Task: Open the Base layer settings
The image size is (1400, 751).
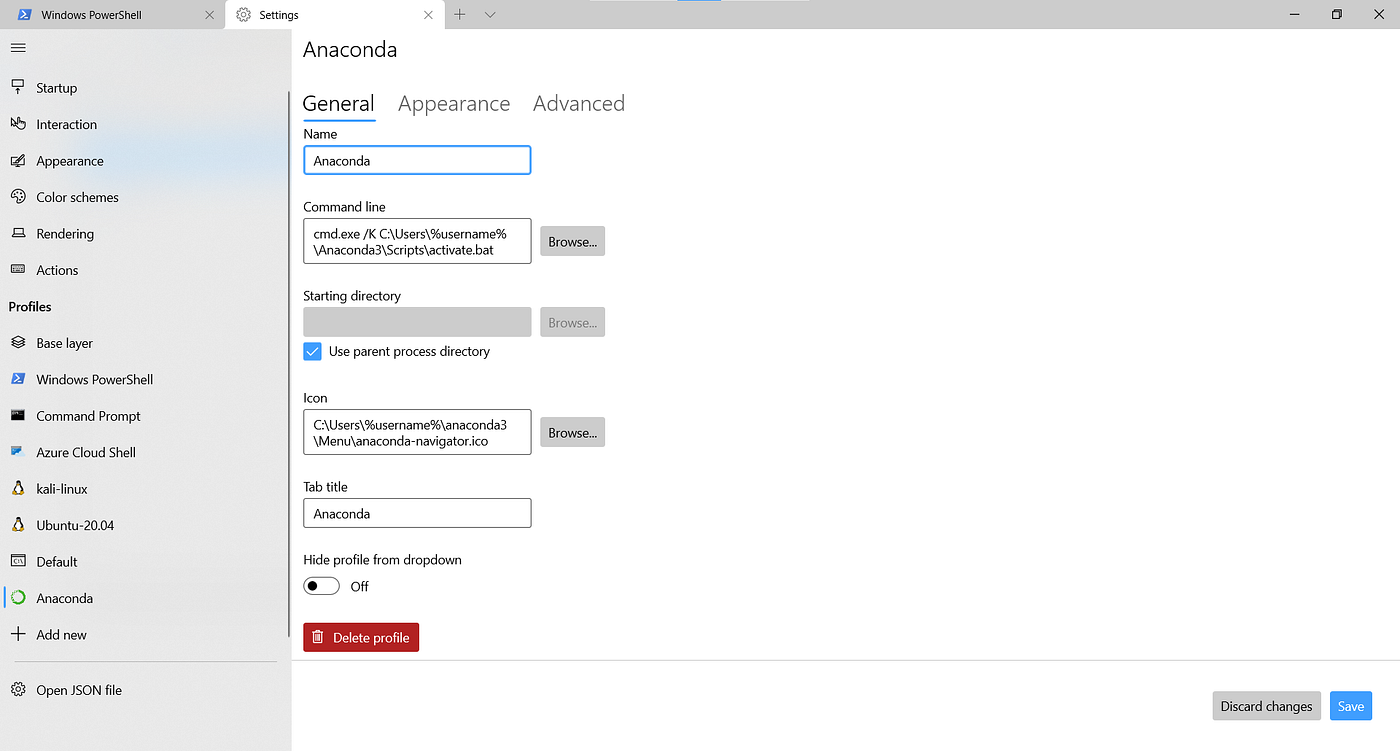Action: tap(64, 342)
